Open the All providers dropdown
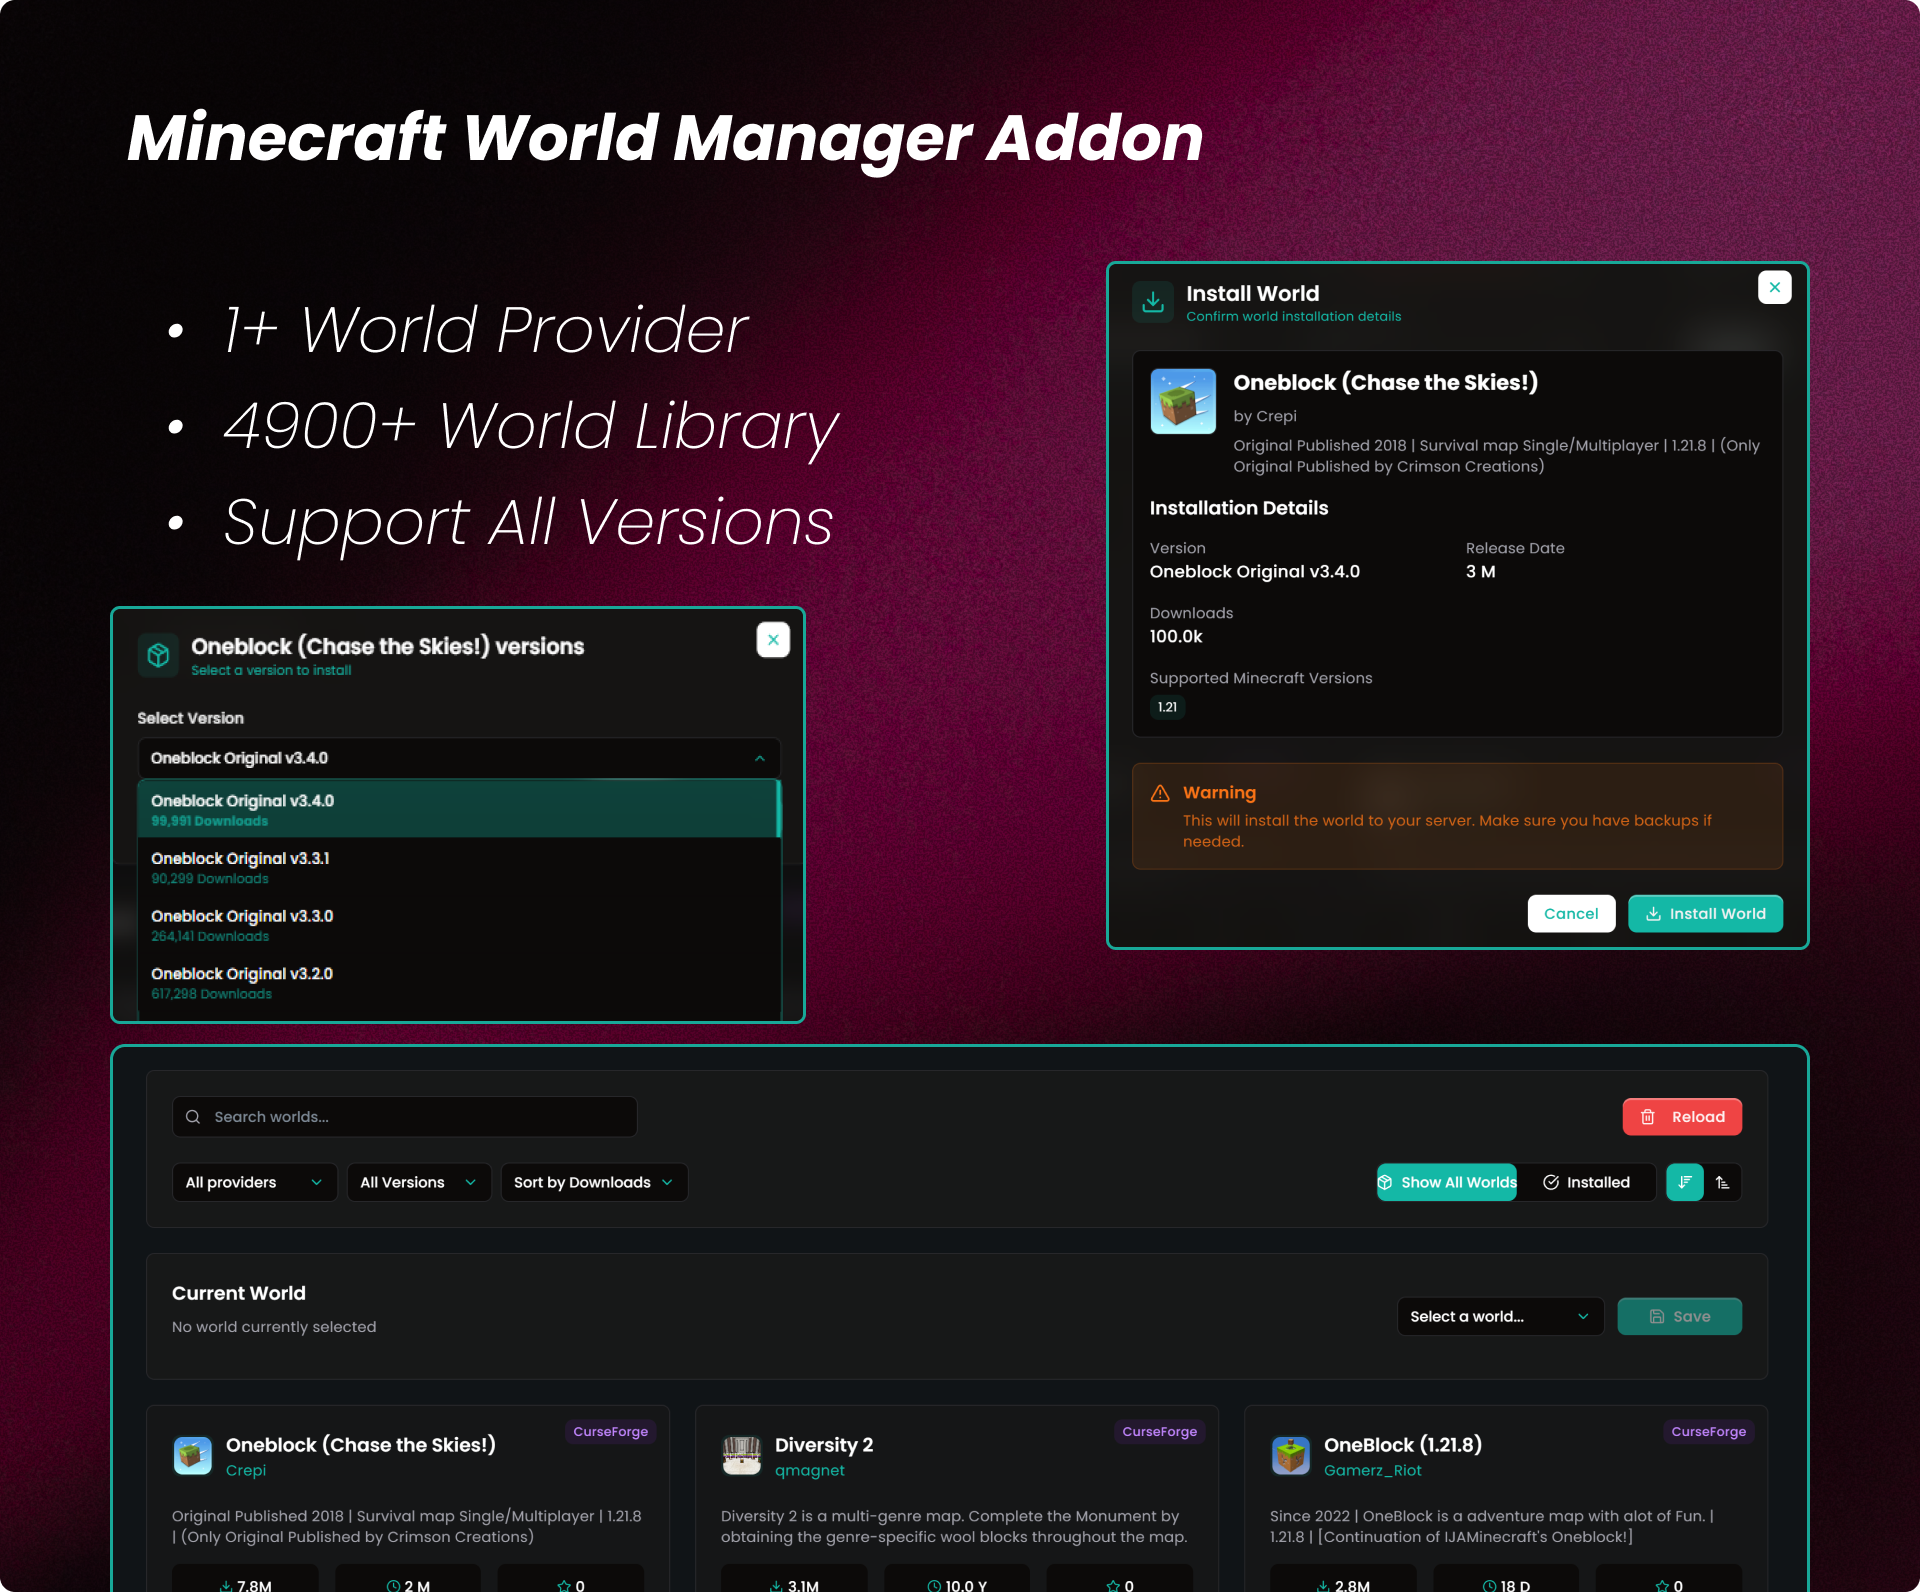The width and height of the screenshot is (1920, 1592). pyautogui.click(x=254, y=1182)
